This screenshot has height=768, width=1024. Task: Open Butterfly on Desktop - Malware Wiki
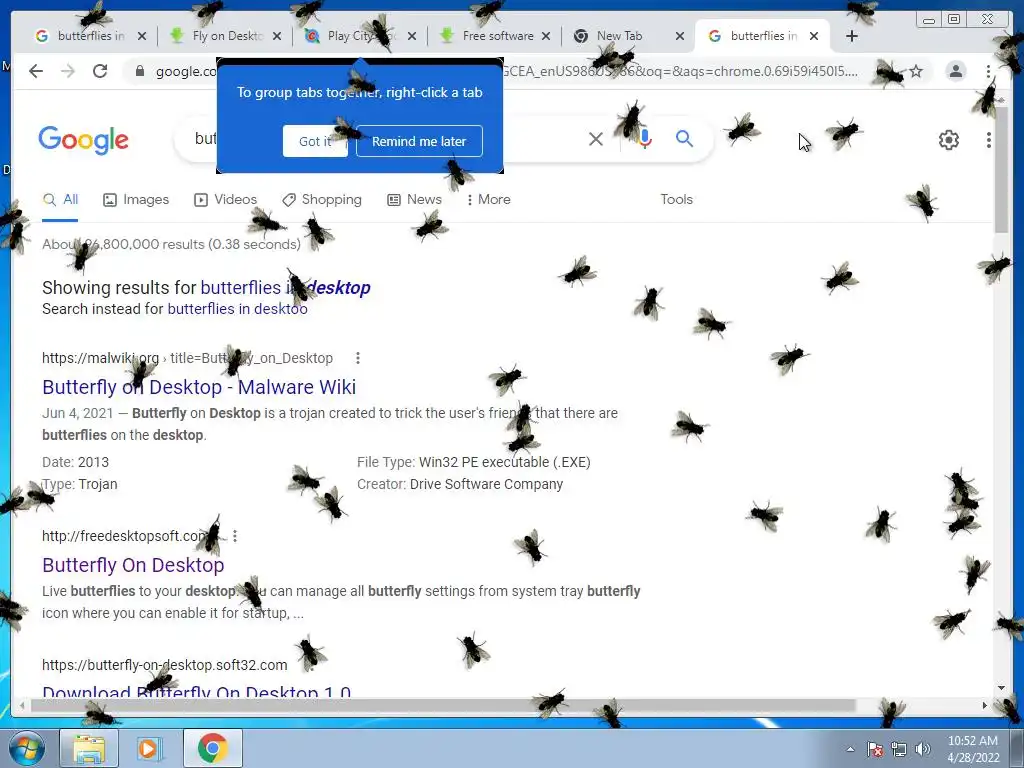point(199,387)
